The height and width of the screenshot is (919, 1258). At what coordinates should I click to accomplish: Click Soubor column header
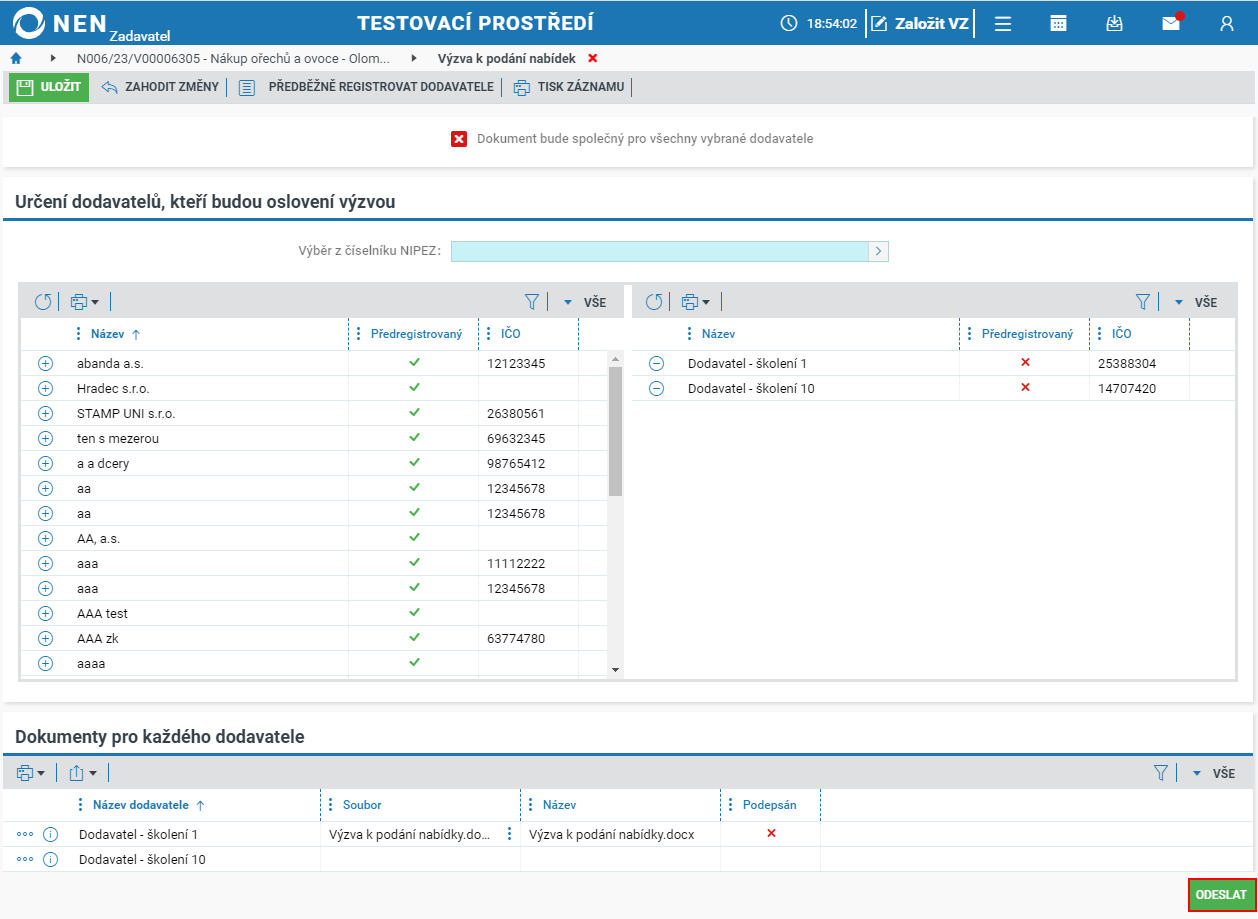tap(362, 805)
